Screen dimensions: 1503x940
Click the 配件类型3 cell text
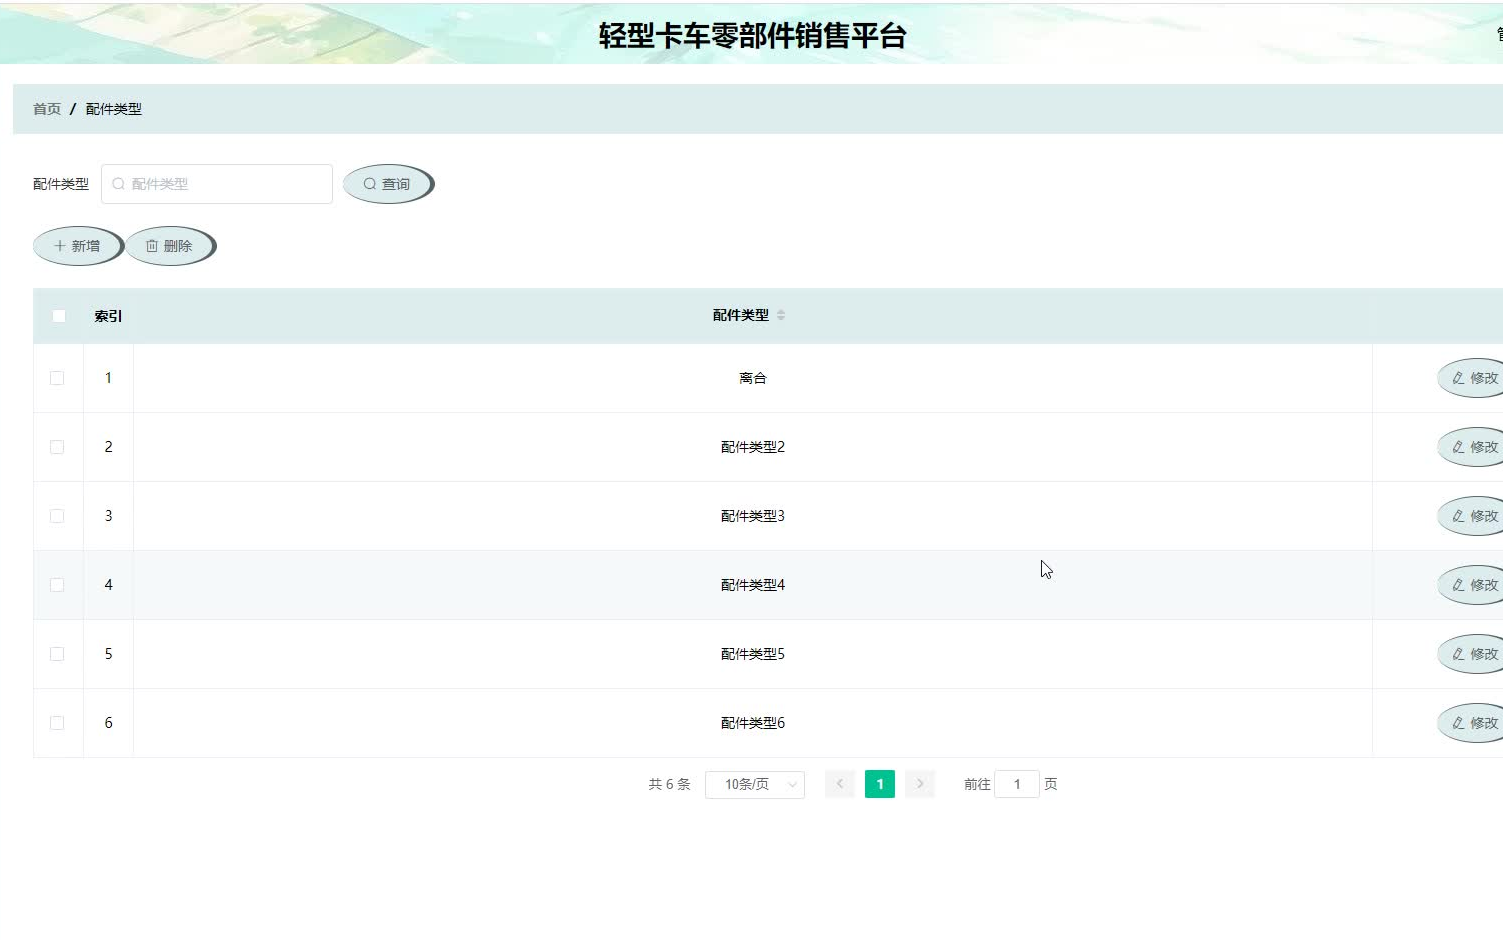point(753,516)
